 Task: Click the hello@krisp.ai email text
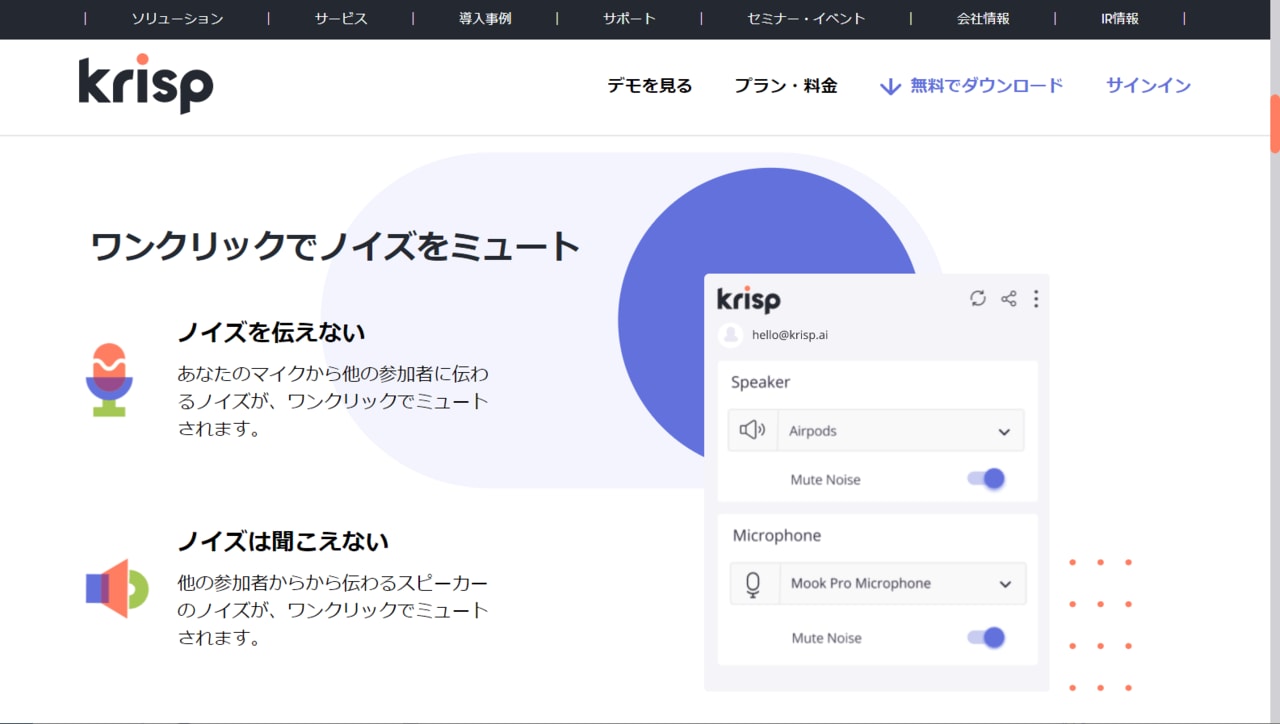point(790,335)
